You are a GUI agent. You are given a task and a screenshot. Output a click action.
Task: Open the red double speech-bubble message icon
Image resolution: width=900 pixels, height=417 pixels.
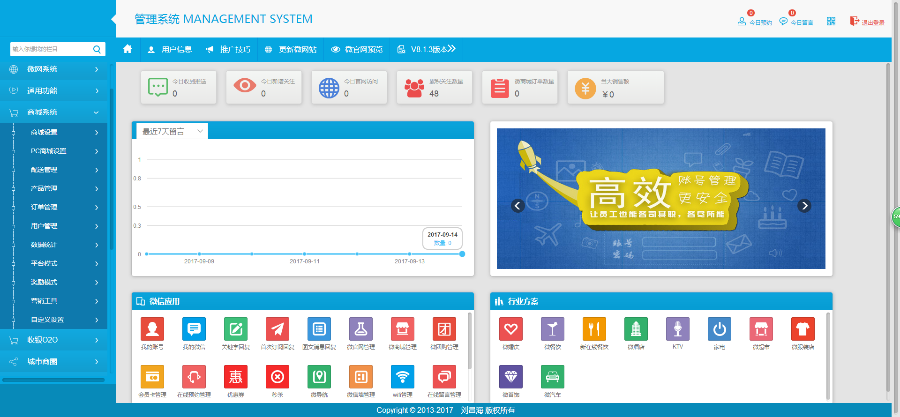point(444,377)
